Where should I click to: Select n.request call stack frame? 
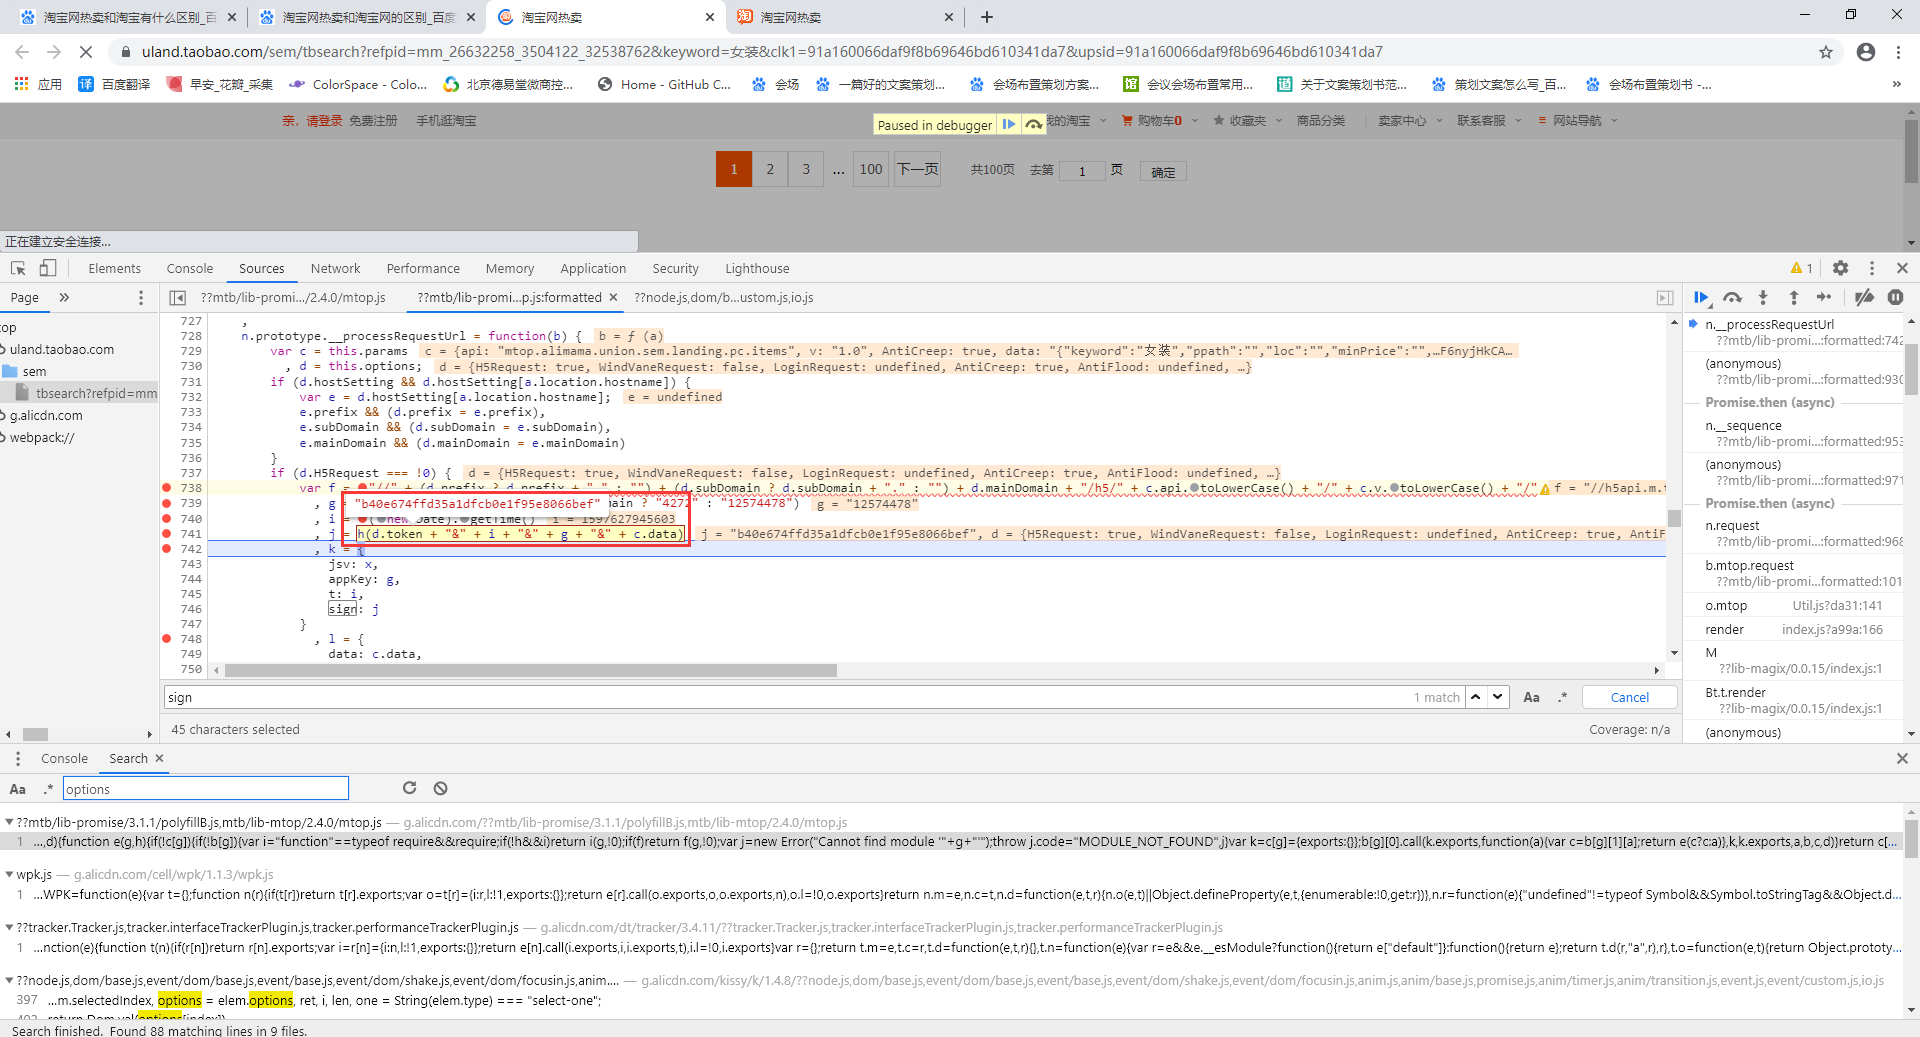point(1793,533)
